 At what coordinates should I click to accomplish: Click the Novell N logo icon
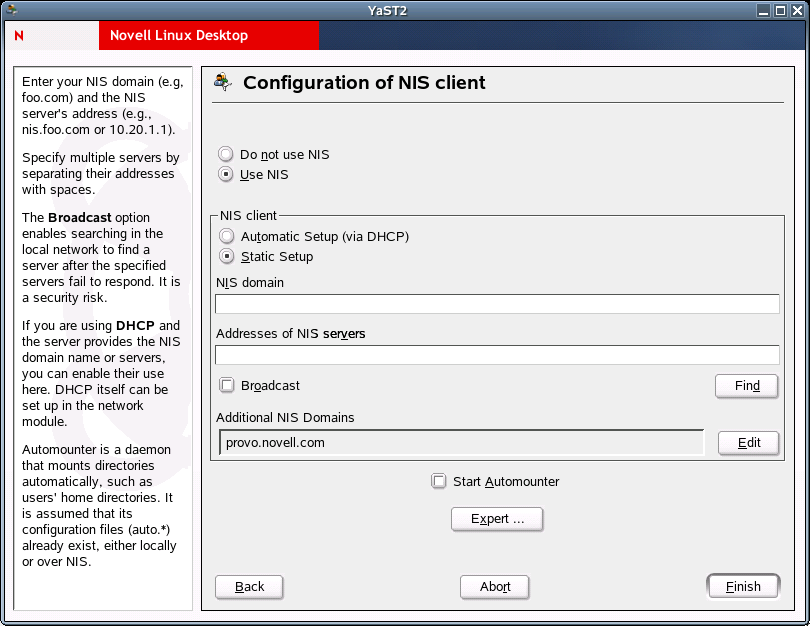coord(19,36)
